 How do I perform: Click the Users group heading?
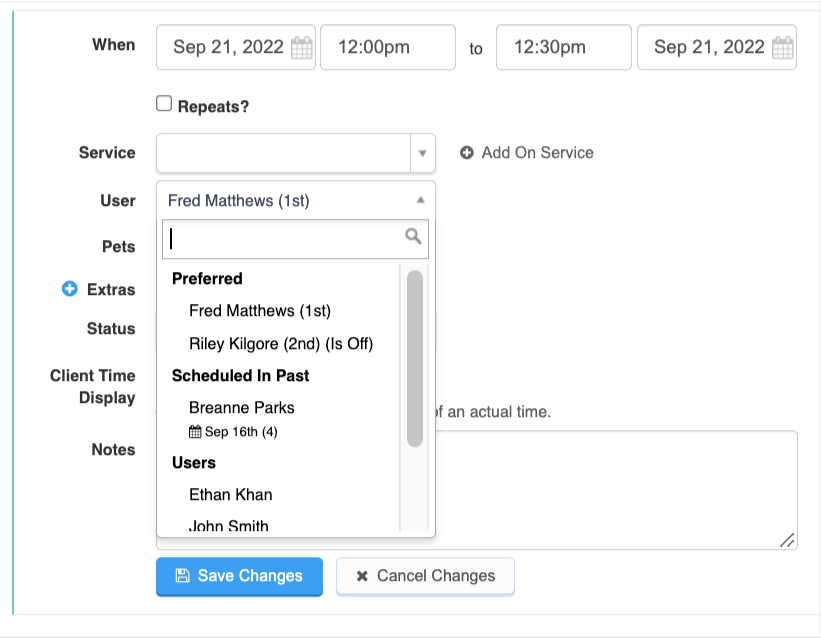194,463
